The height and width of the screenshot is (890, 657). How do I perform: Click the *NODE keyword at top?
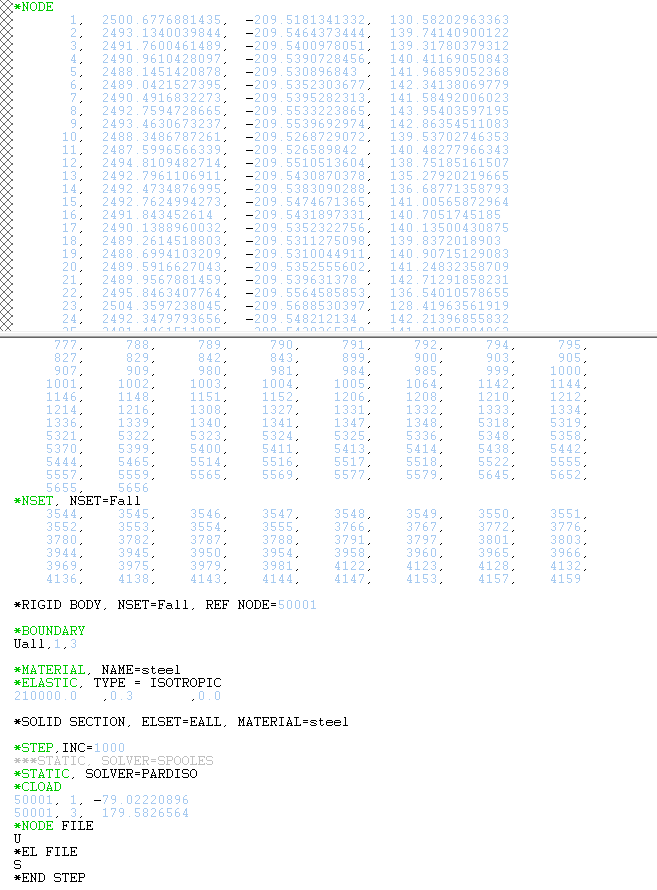coord(33,7)
